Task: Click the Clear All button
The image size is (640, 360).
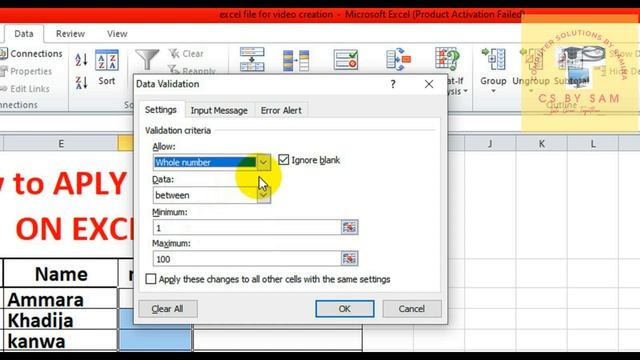Action: point(168,309)
